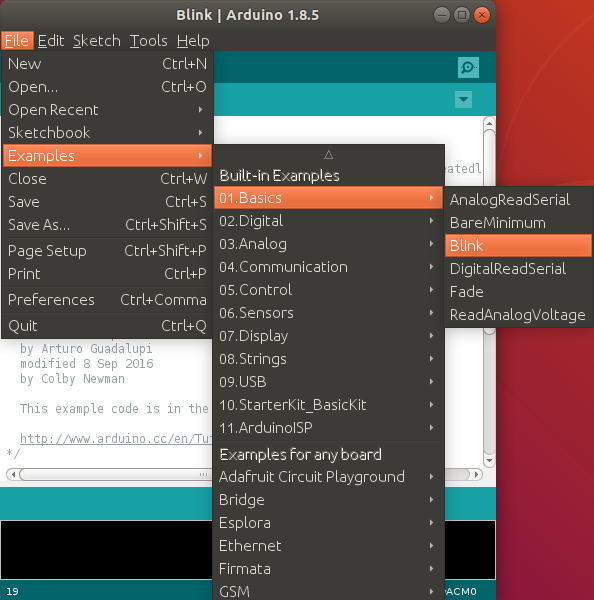The height and width of the screenshot is (600, 594).
Task: Open the Adafruit Circuit Playground submenu
Action: [328, 477]
